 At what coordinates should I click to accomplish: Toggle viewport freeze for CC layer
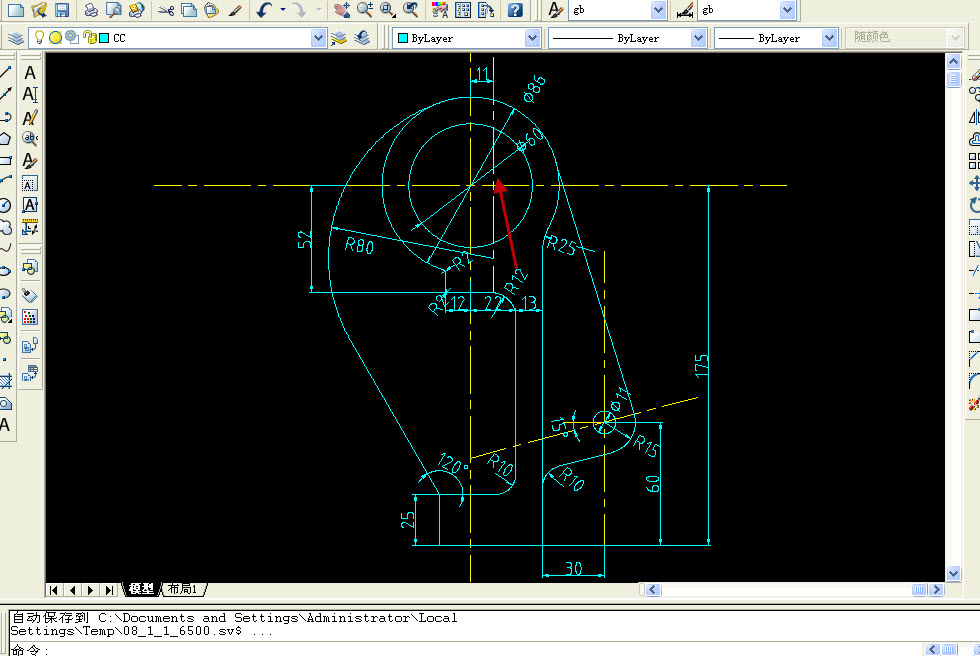(72, 37)
